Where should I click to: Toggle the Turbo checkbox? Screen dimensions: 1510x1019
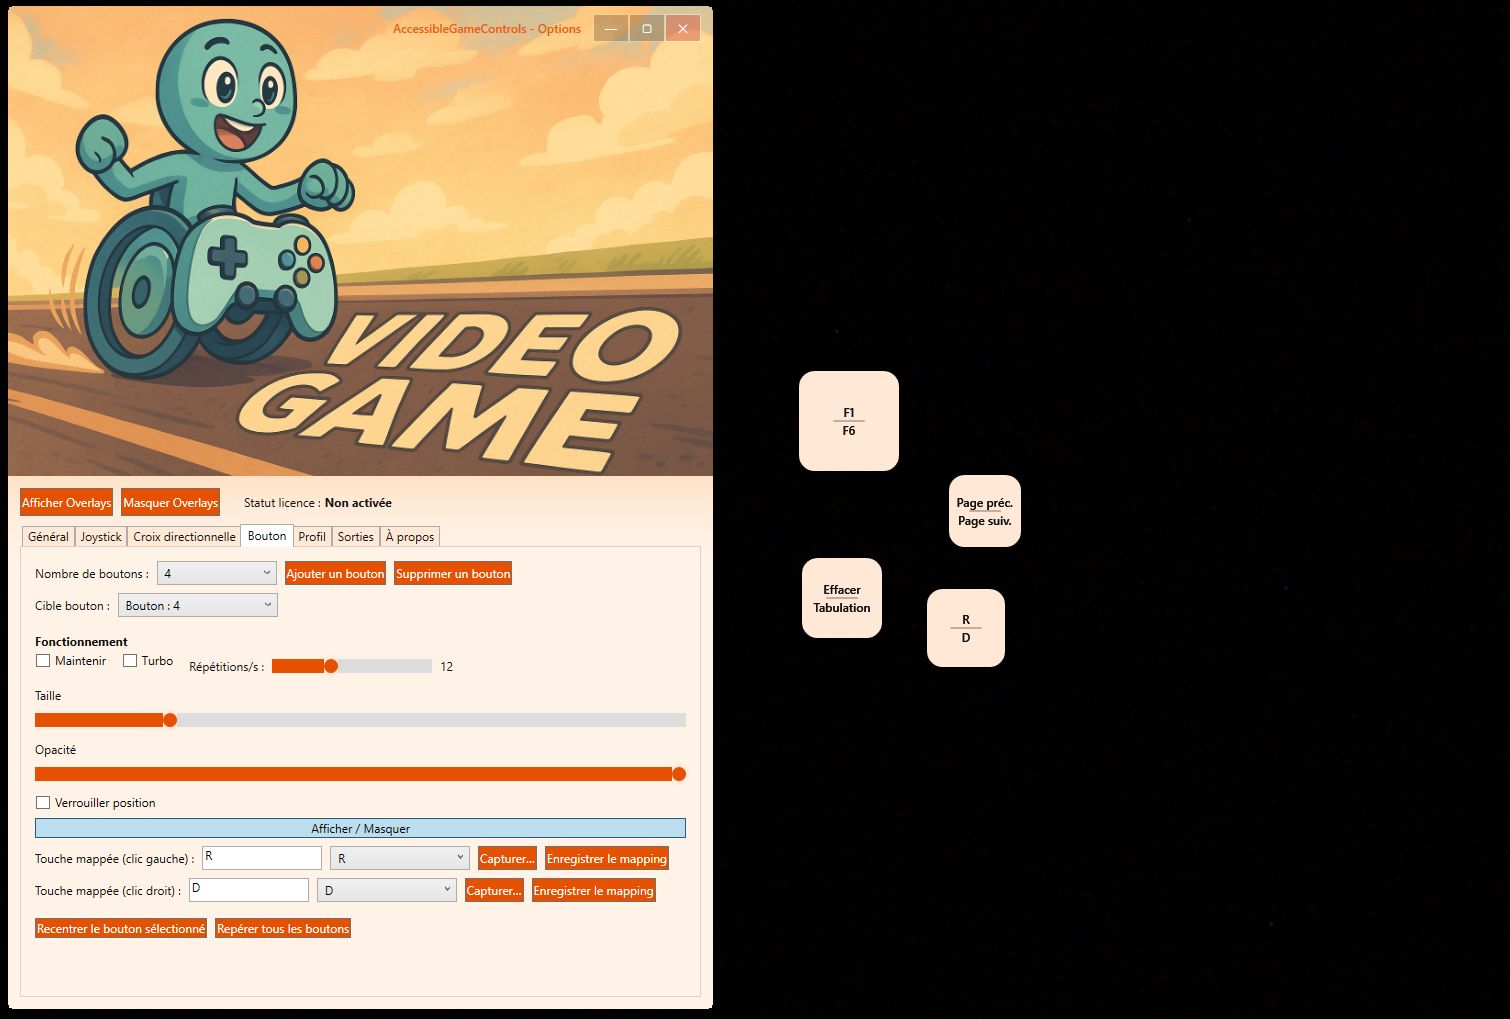click(130, 661)
